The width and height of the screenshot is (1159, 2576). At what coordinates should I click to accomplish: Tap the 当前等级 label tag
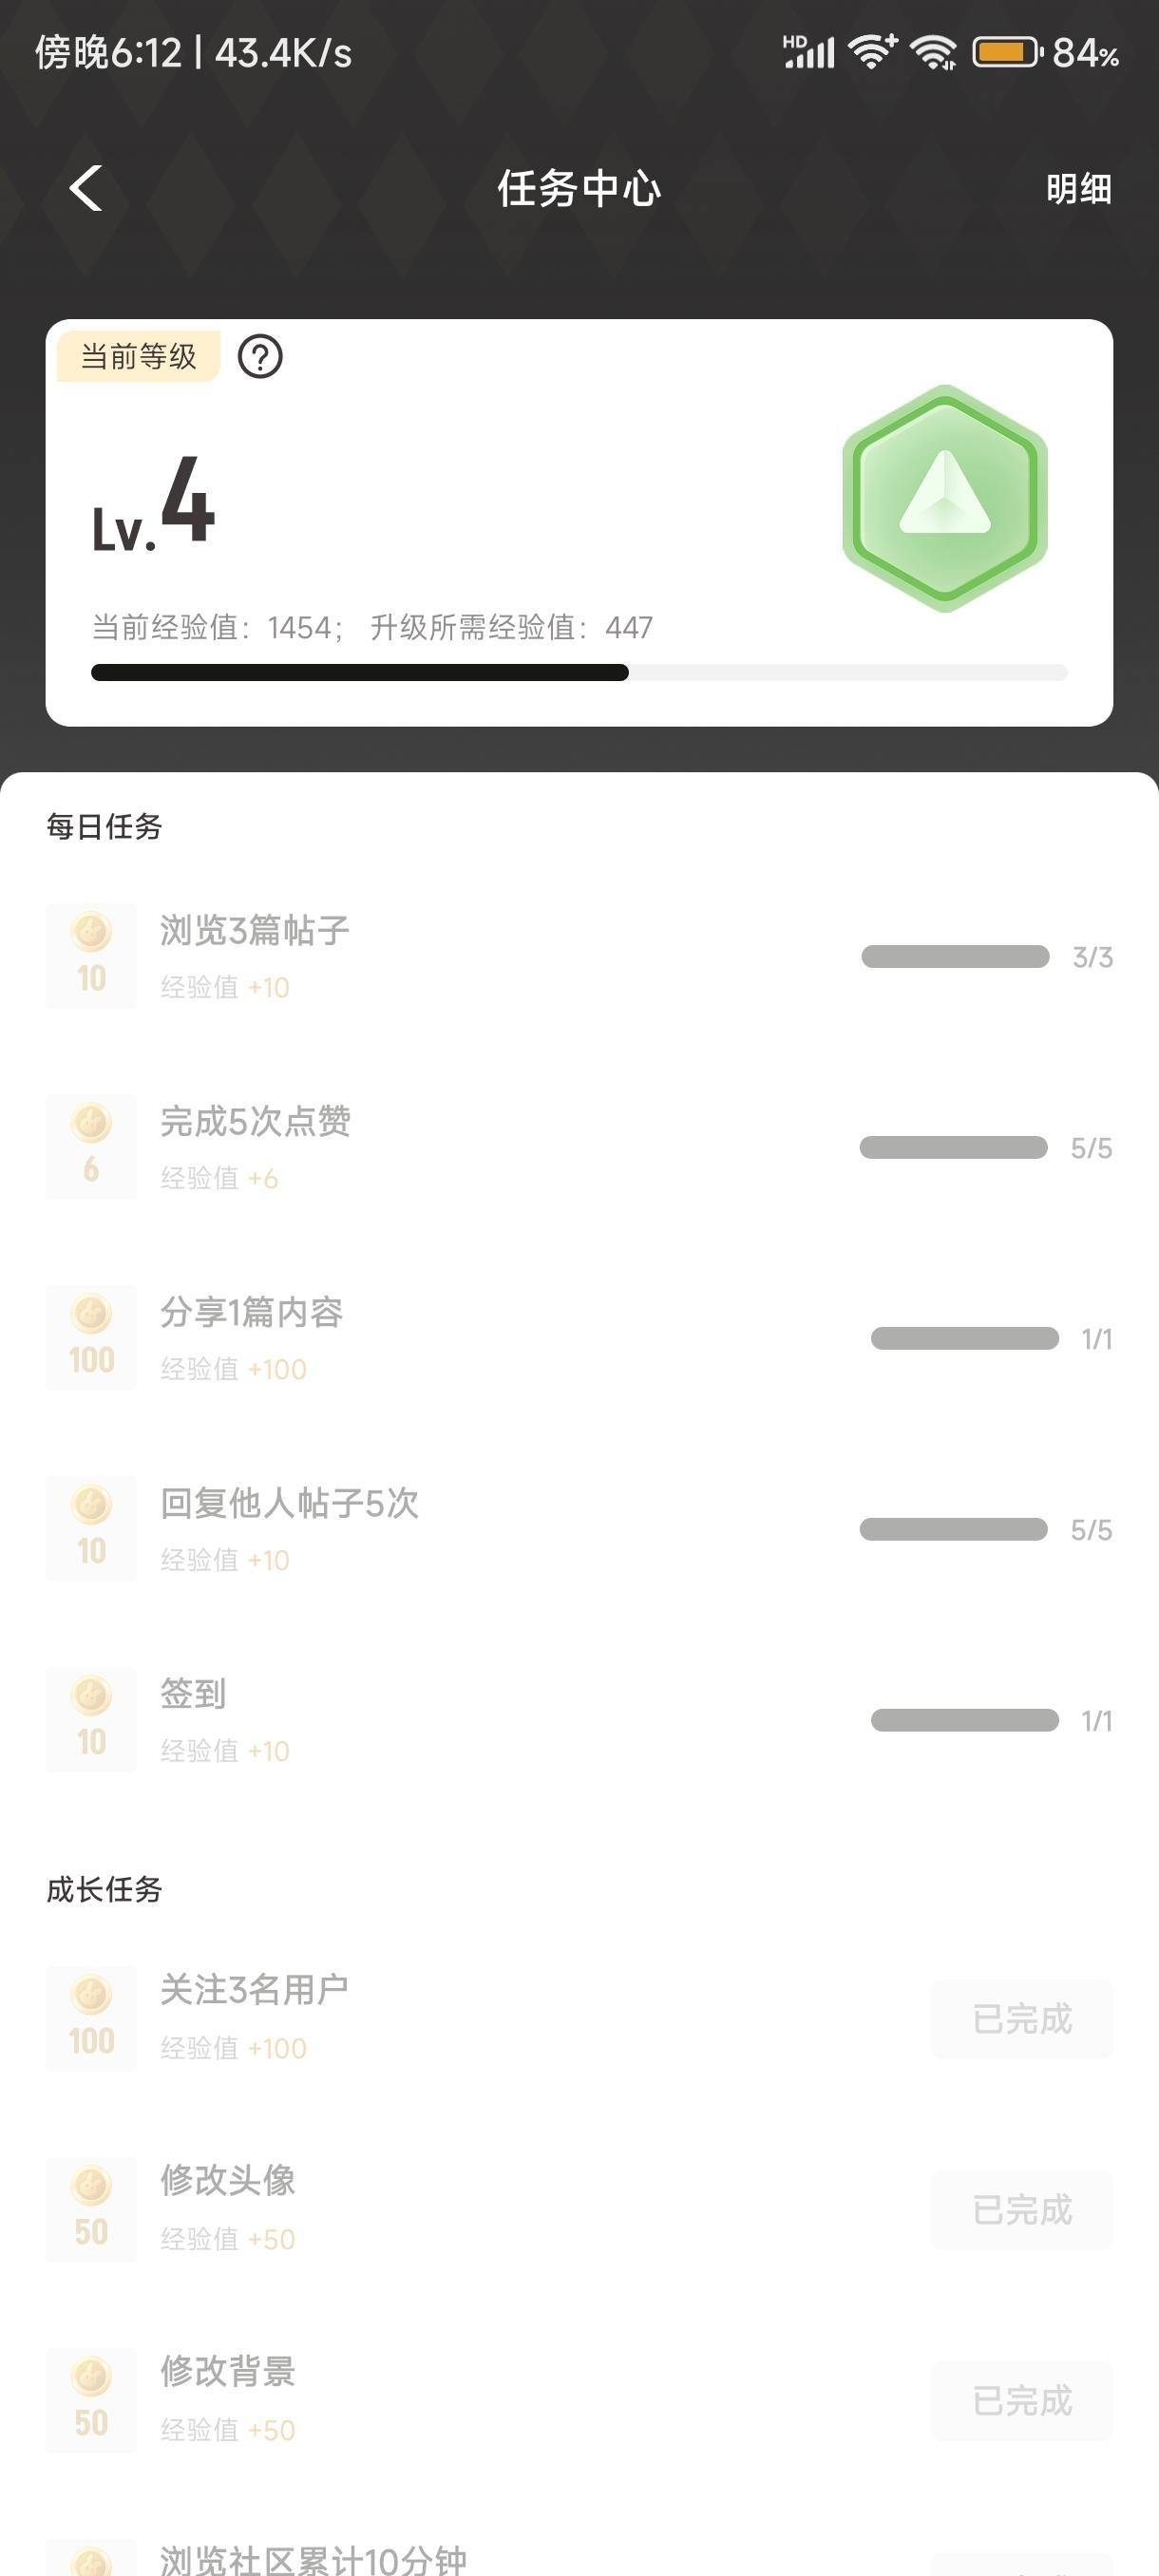click(138, 357)
